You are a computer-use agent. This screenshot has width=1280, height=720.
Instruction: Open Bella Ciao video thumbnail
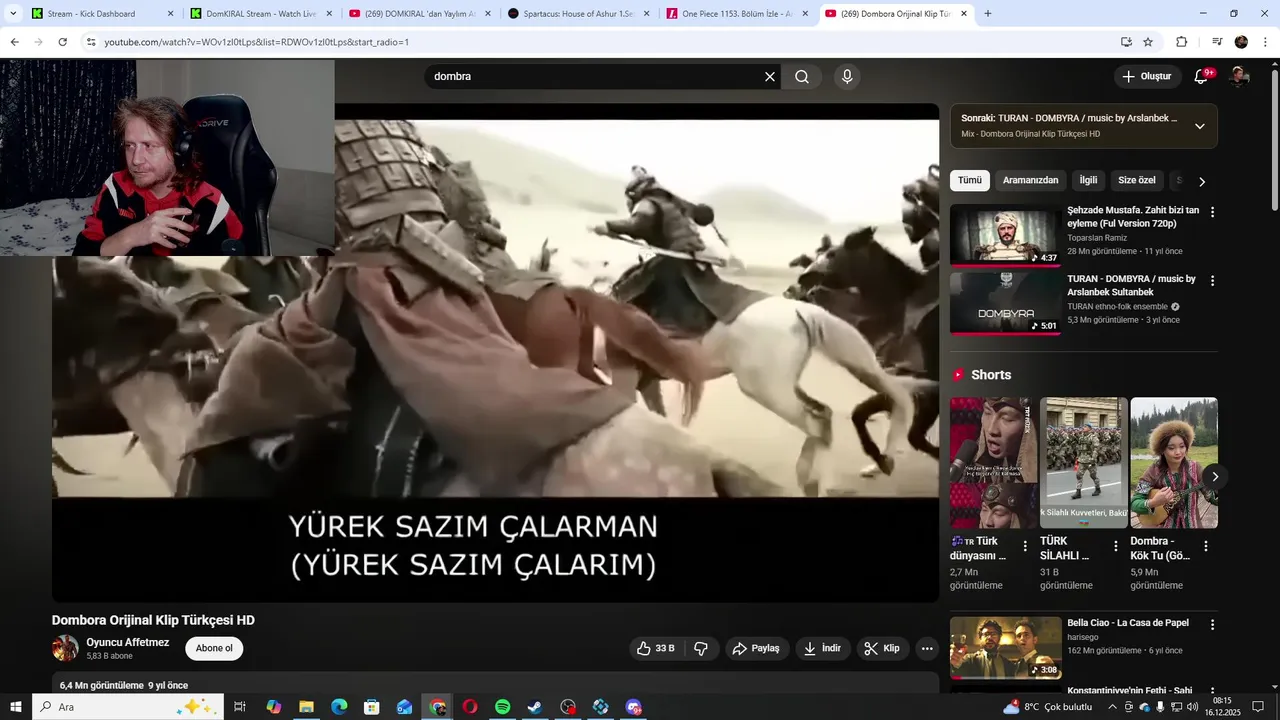pos(1005,647)
